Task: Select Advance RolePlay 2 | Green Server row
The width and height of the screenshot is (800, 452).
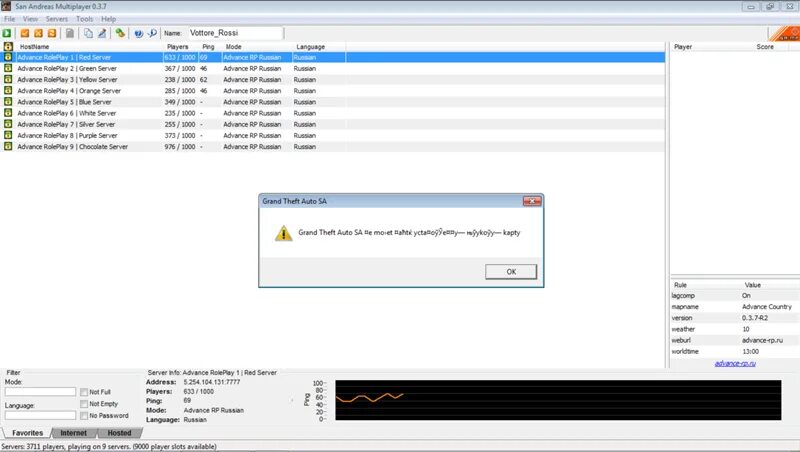Action: [x=333, y=68]
